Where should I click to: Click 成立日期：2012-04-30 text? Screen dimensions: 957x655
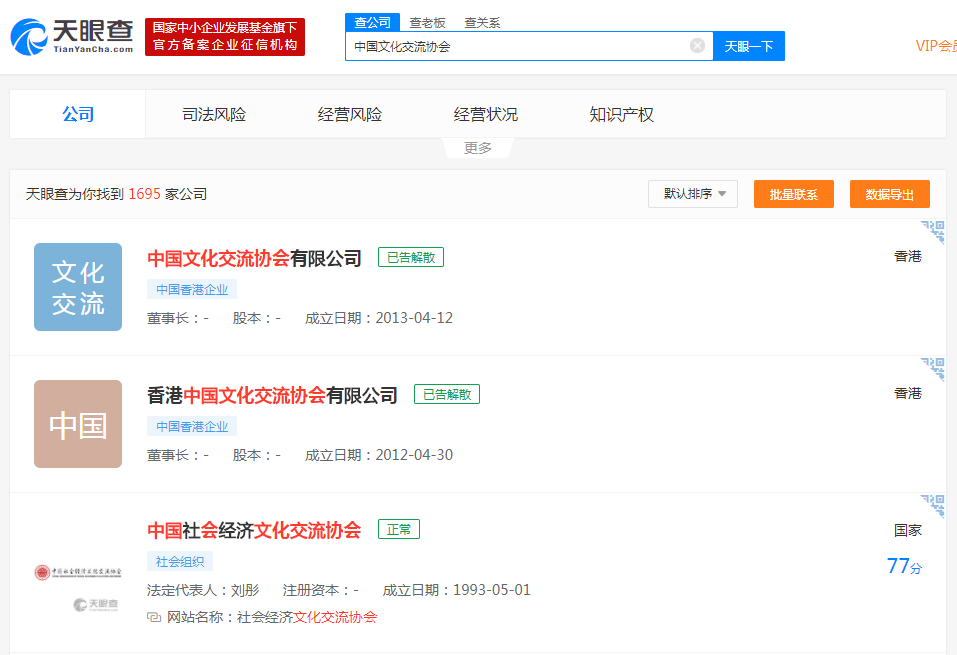pos(378,455)
